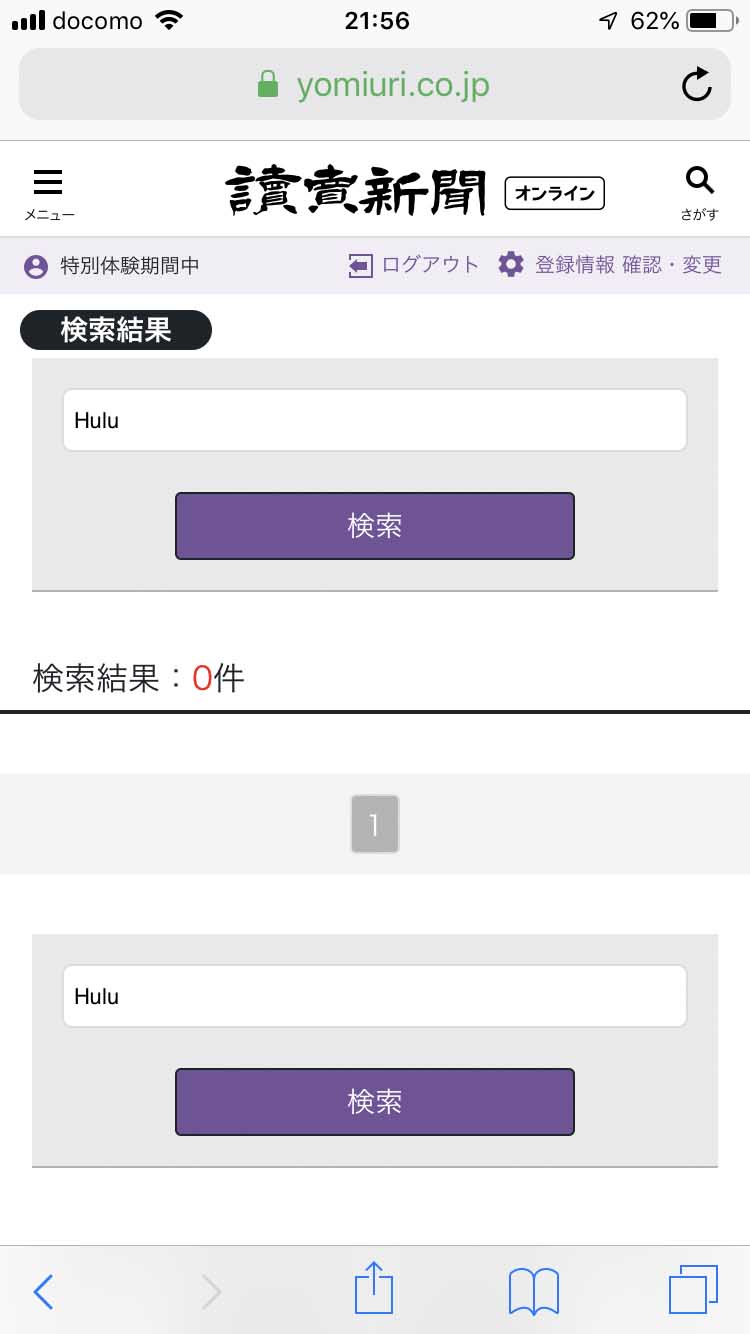Tap the オンライン label next to logo

pyautogui.click(x=554, y=193)
